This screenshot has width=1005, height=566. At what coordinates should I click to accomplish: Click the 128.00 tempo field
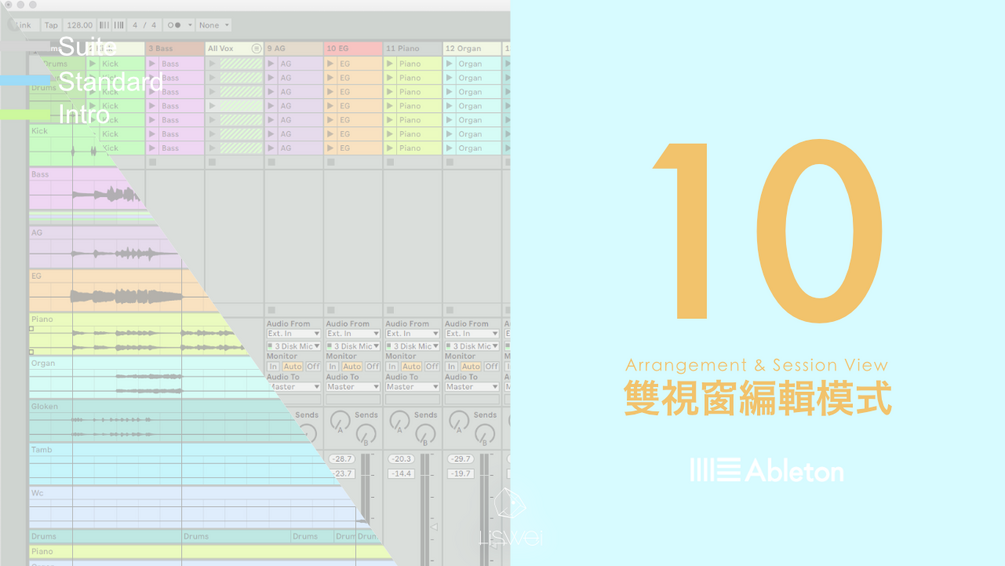tap(79, 25)
